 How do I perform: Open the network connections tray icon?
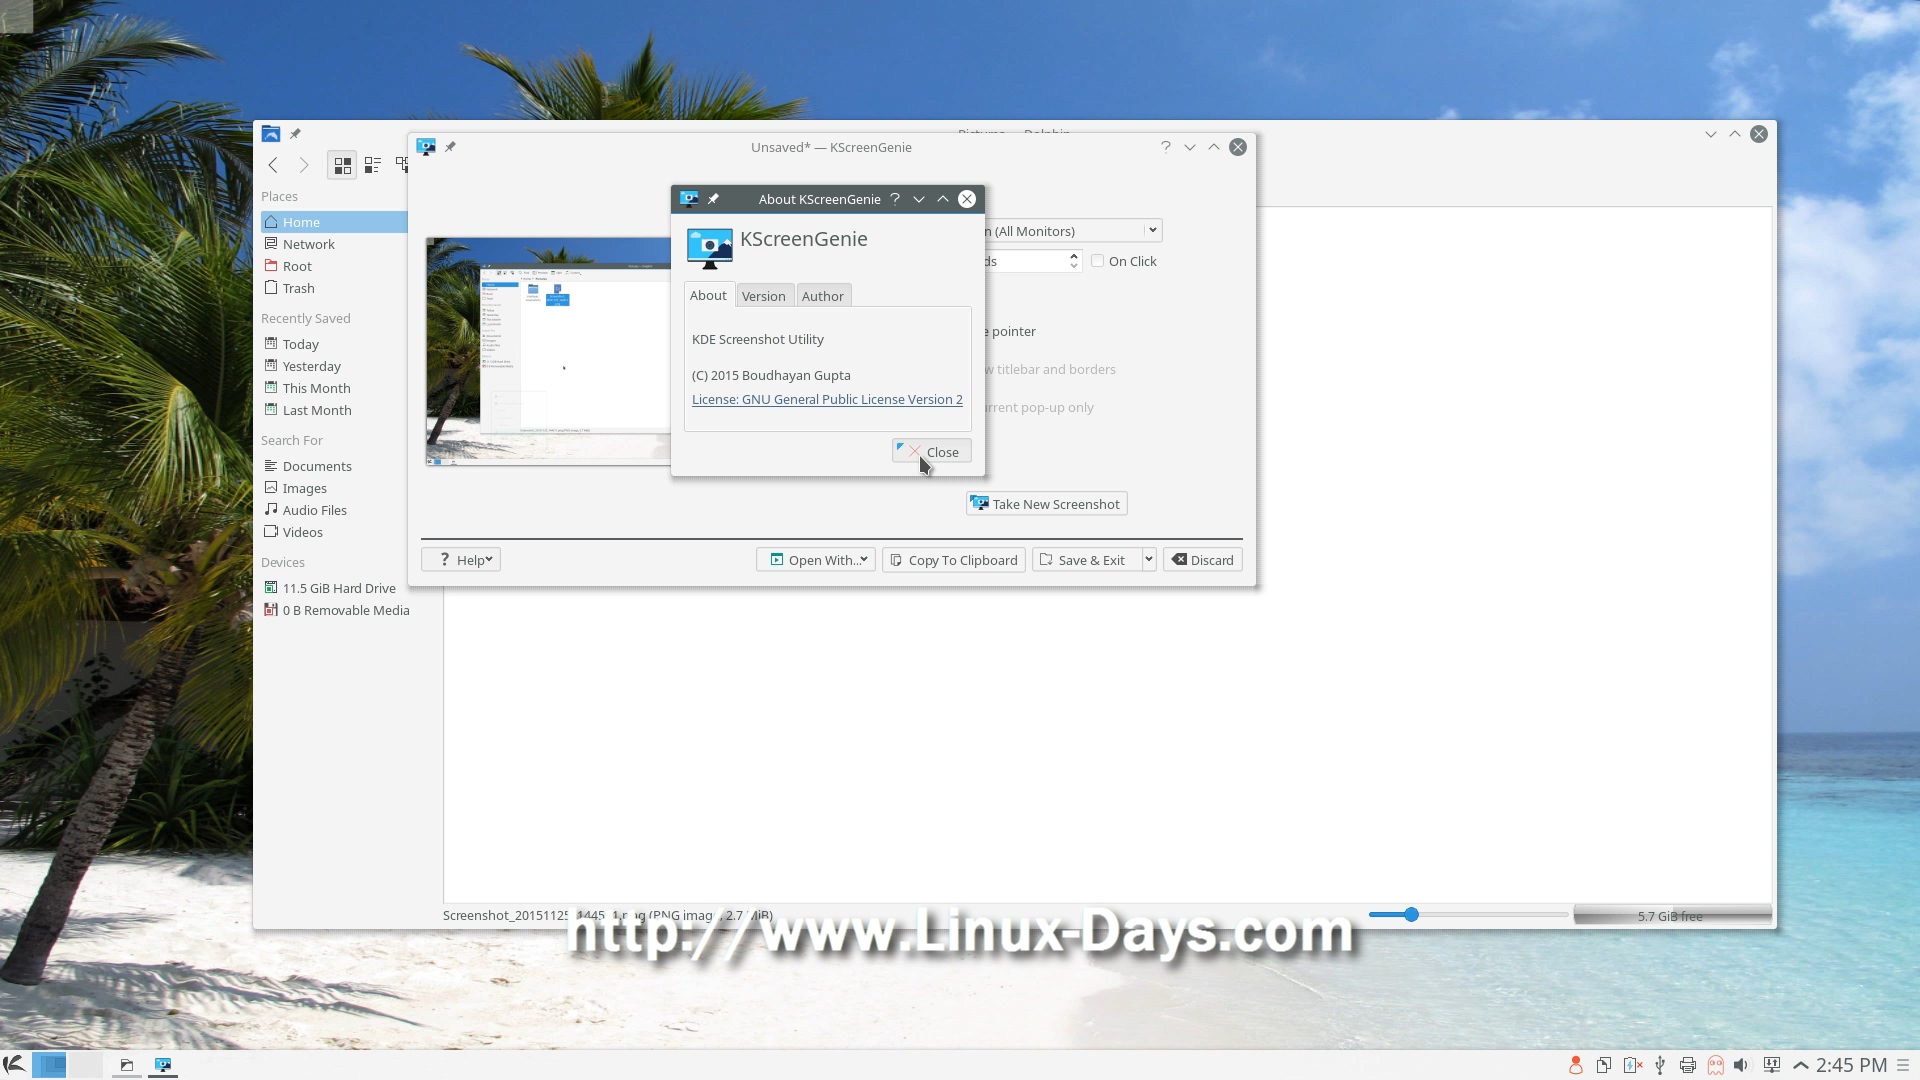pyautogui.click(x=1772, y=1066)
